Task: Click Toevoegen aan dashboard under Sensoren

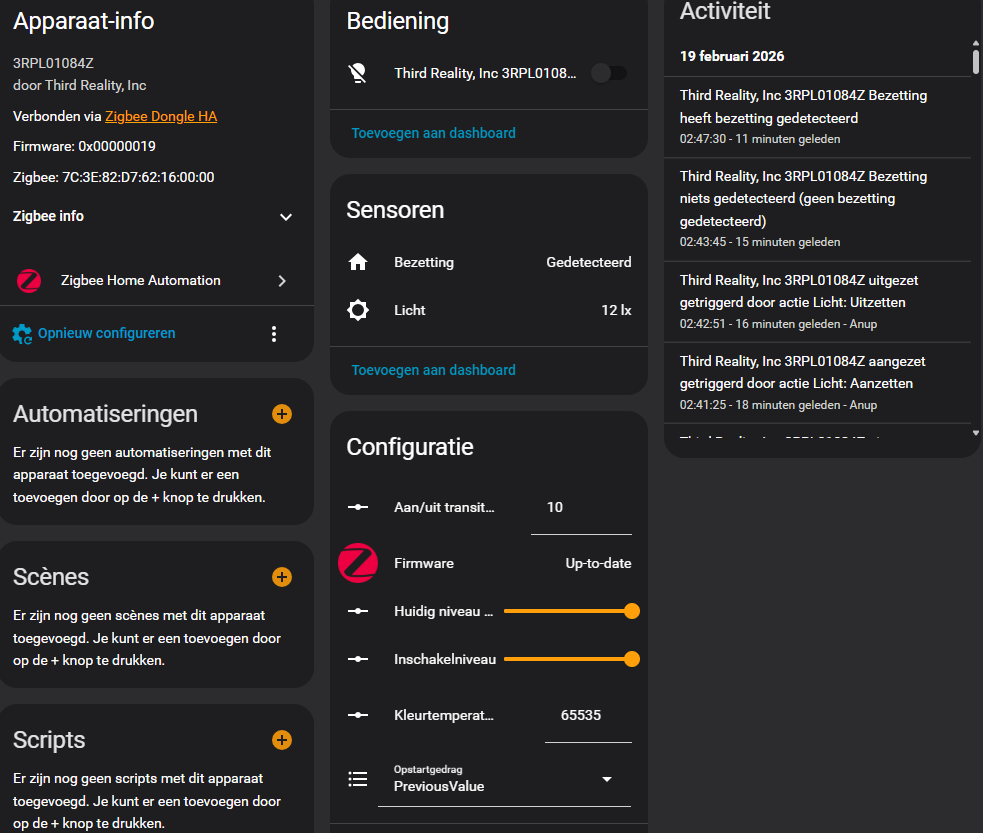Action: tap(433, 370)
